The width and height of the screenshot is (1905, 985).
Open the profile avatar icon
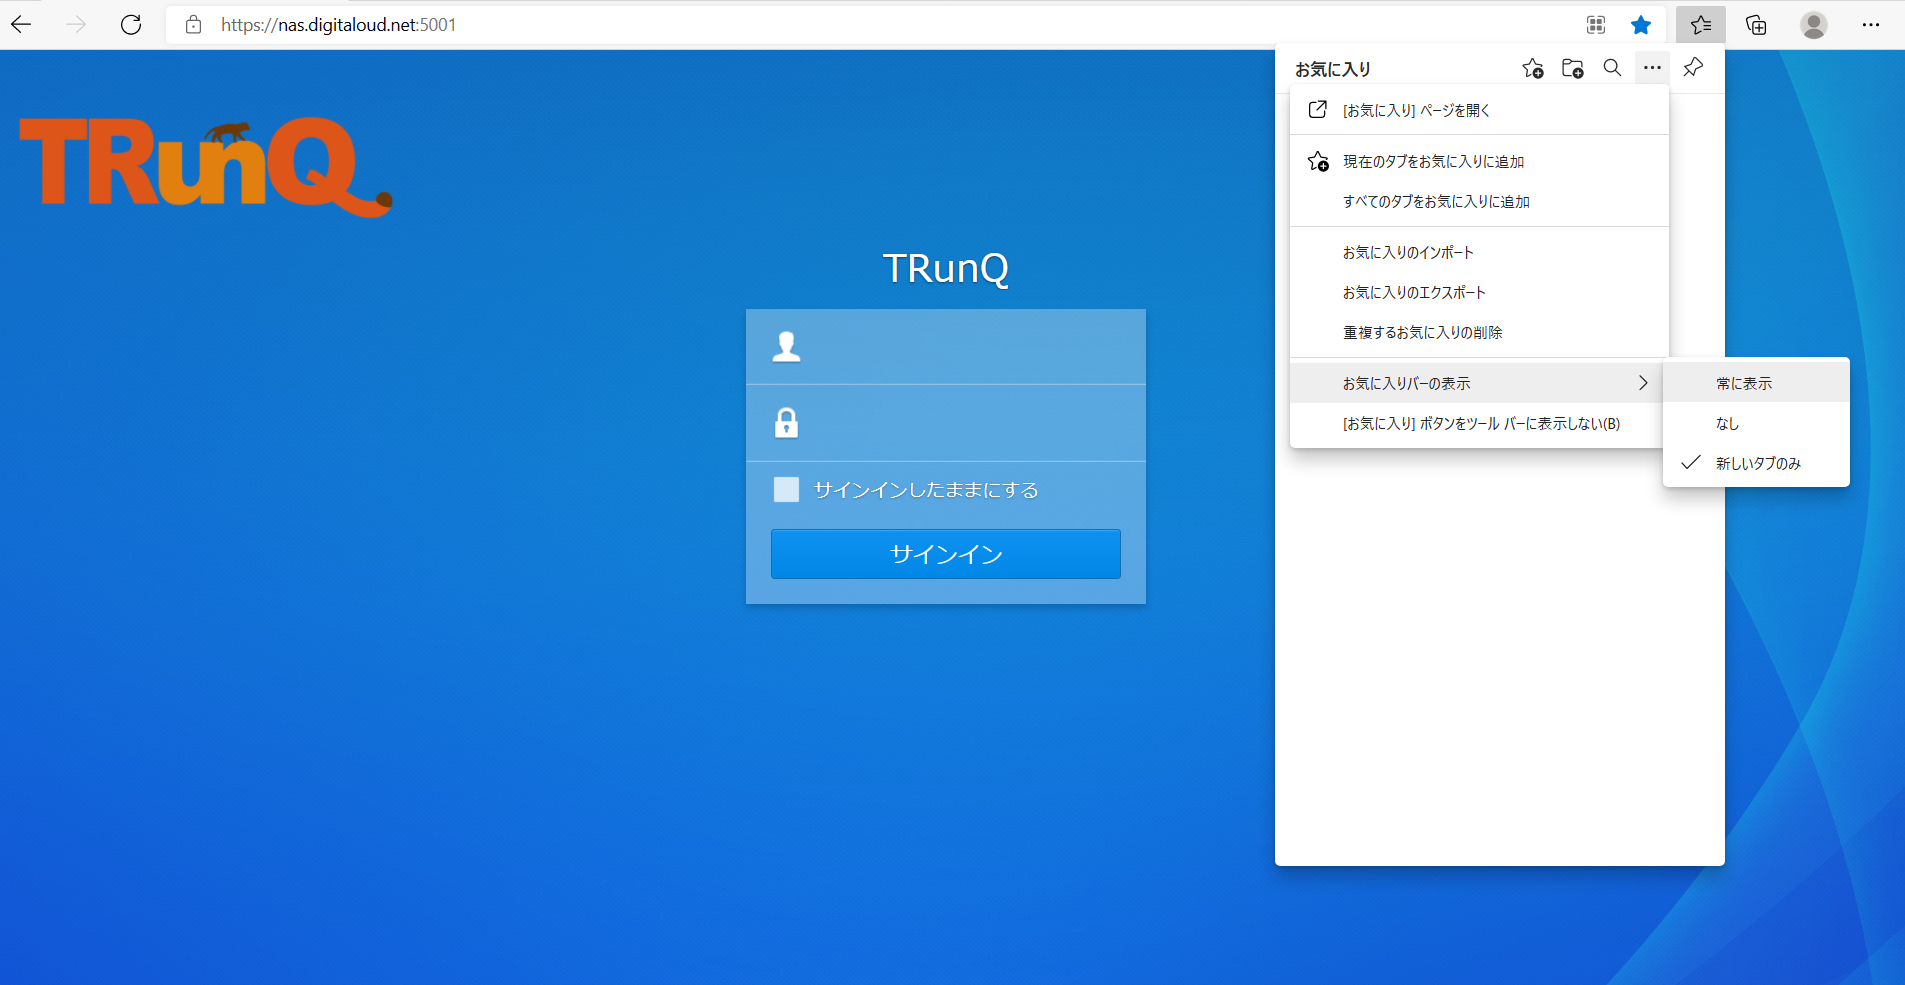click(x=1814, y=25)
